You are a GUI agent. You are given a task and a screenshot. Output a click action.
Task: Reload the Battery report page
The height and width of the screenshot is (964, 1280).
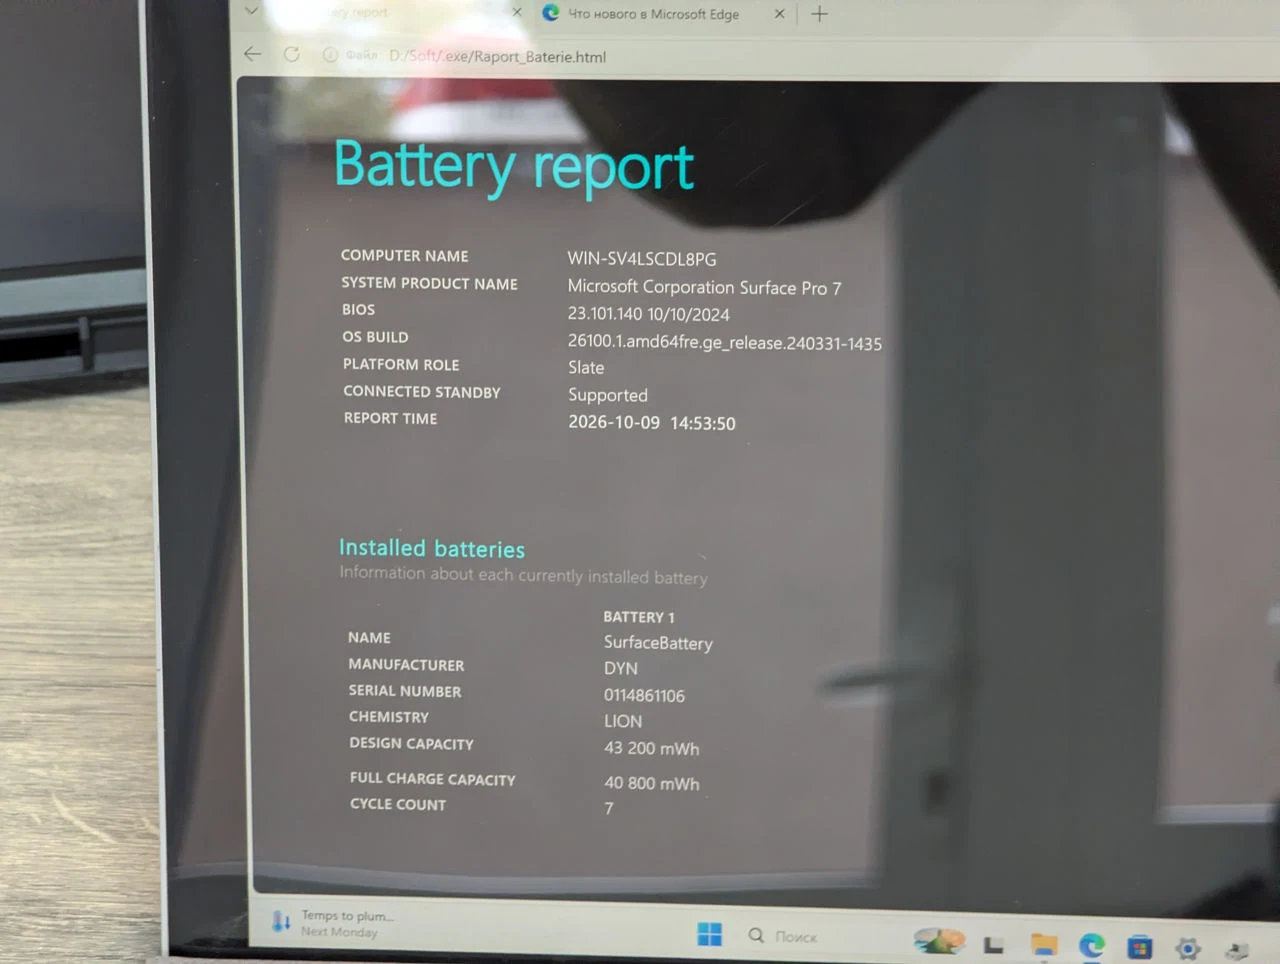click(292, 54)
